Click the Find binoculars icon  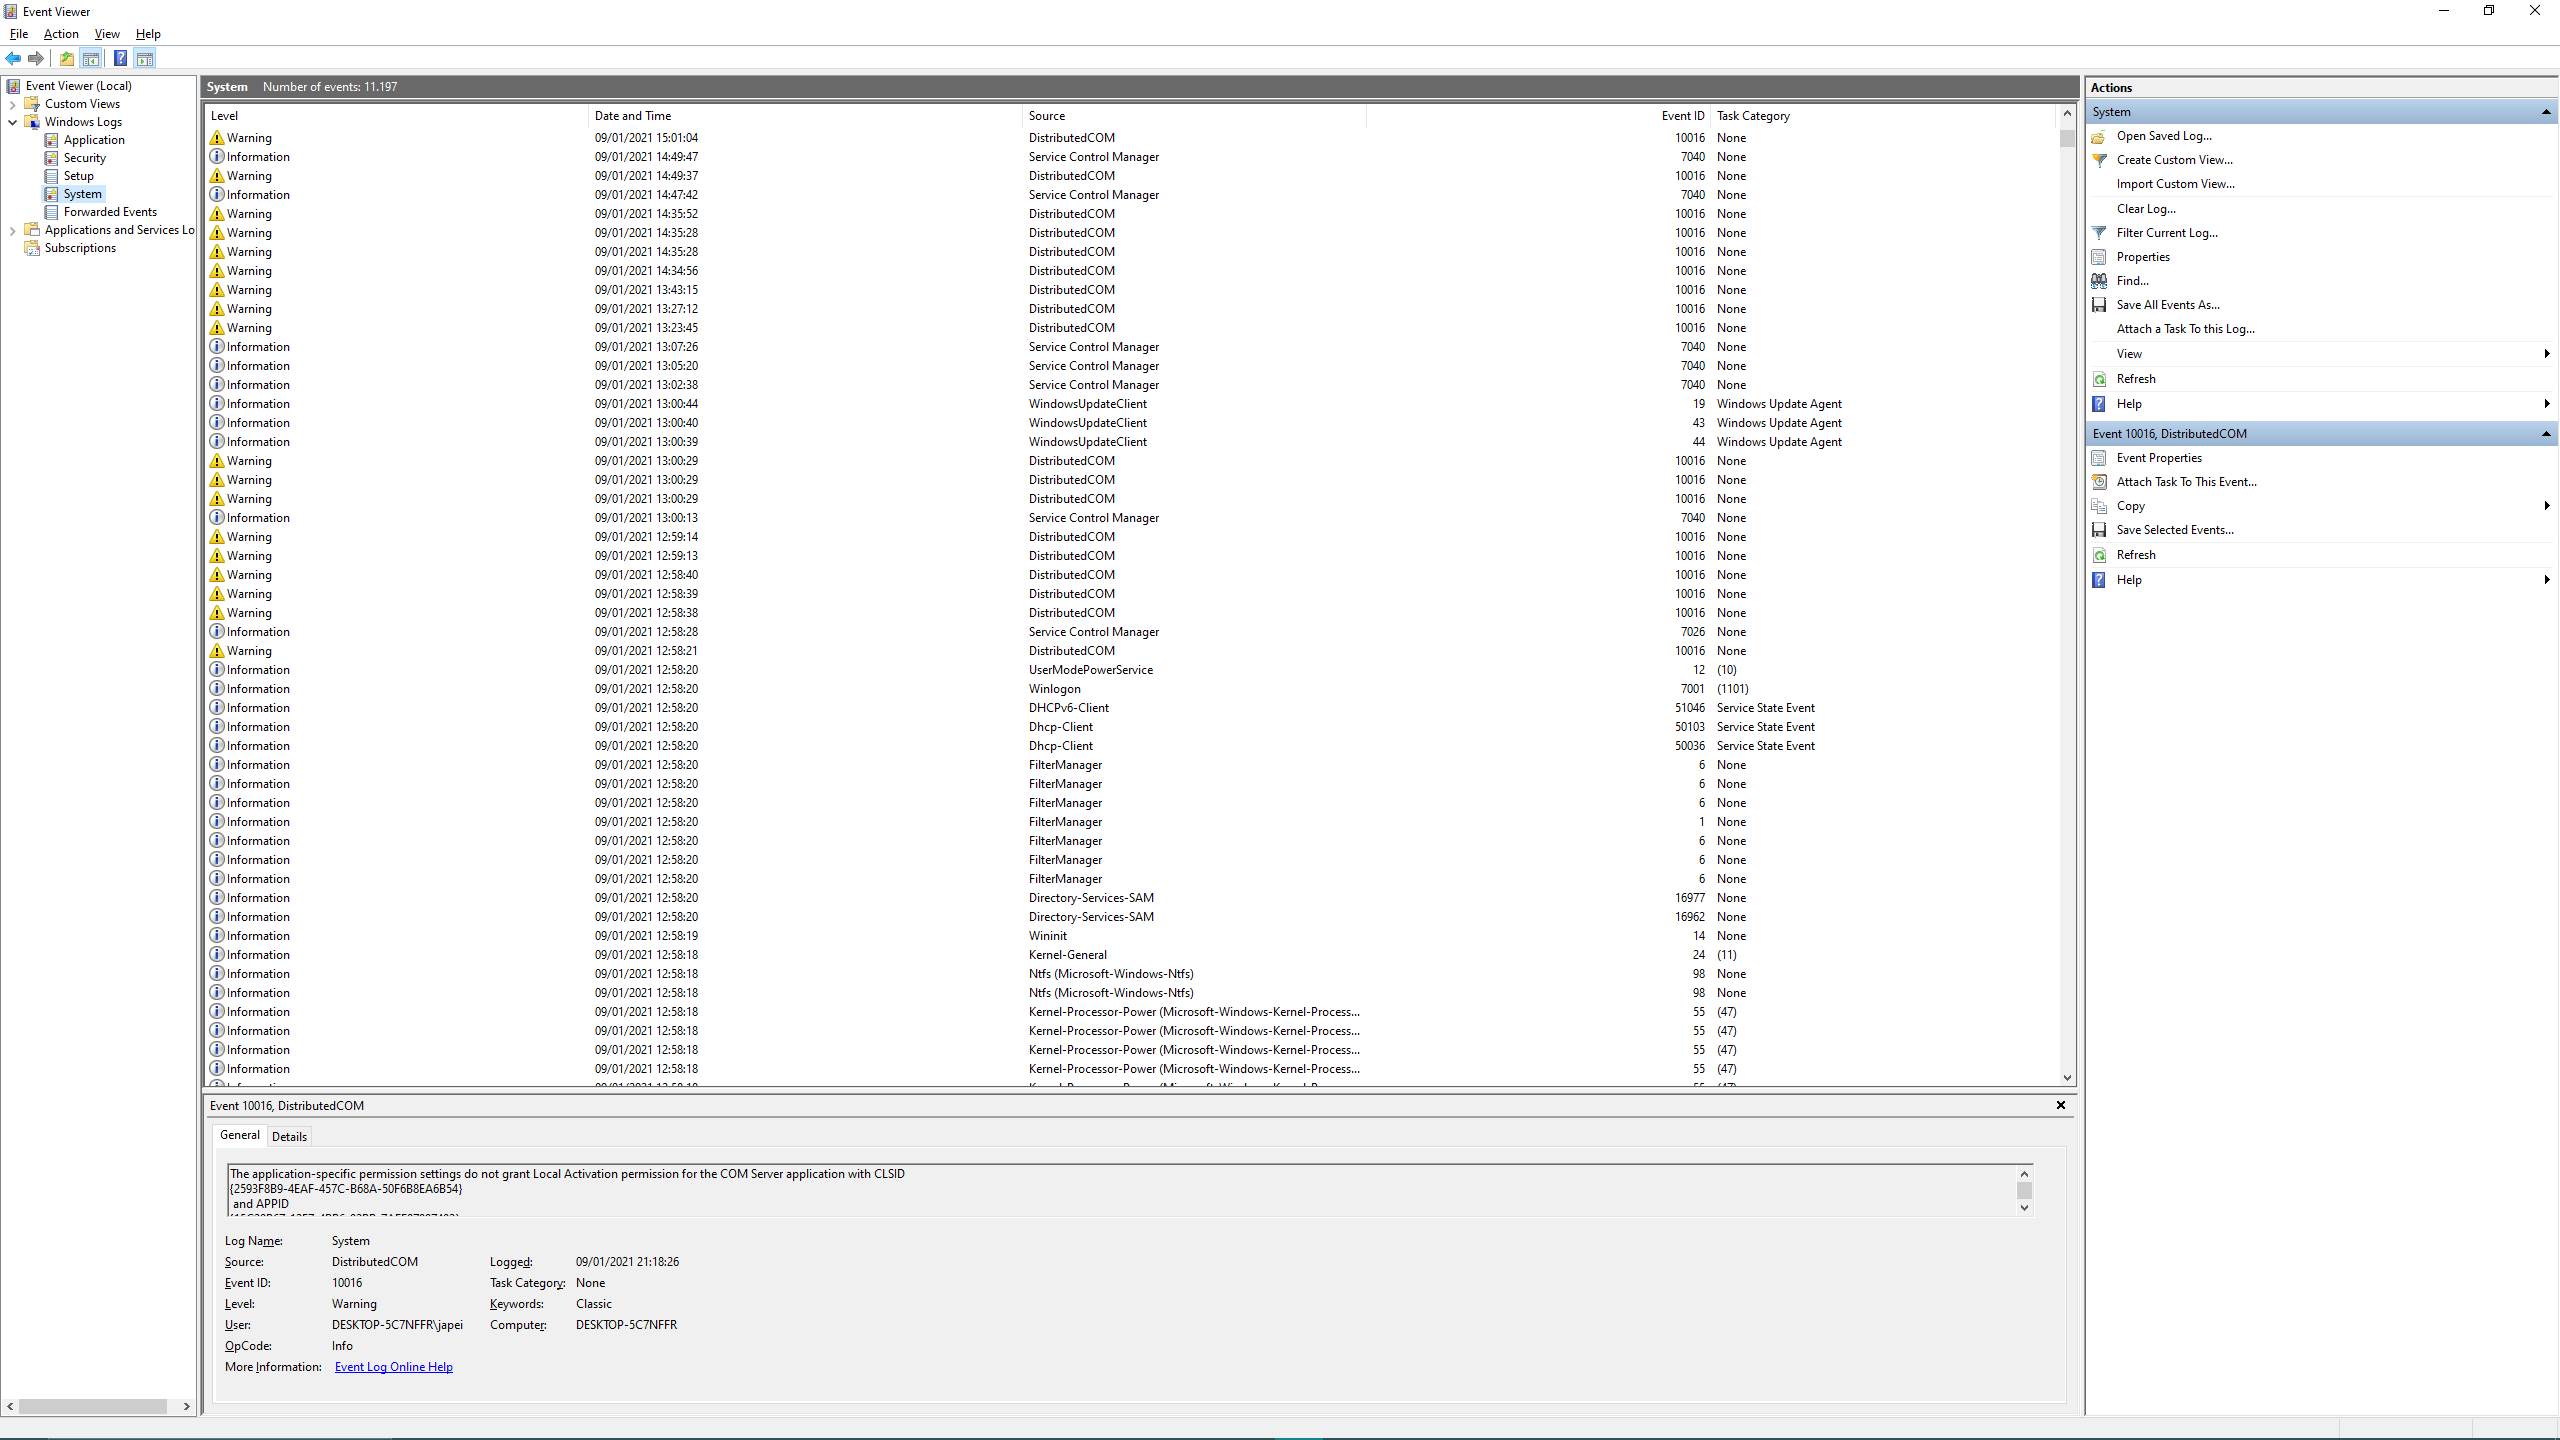point(2099,281)
